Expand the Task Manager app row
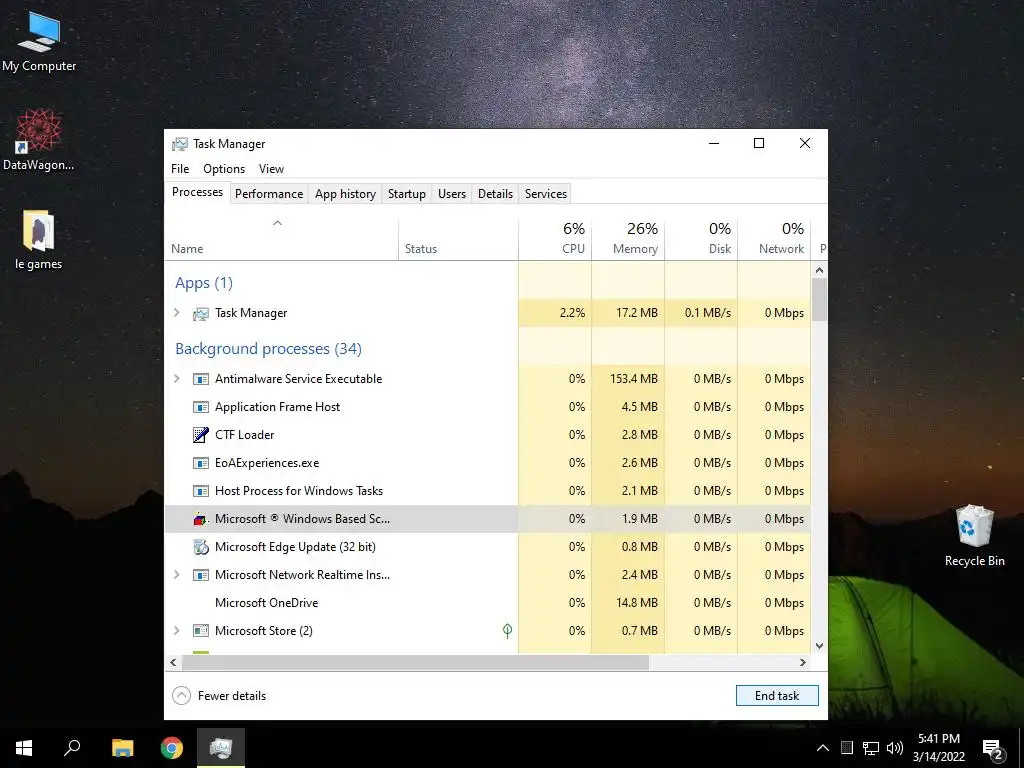 click(176, 313)
